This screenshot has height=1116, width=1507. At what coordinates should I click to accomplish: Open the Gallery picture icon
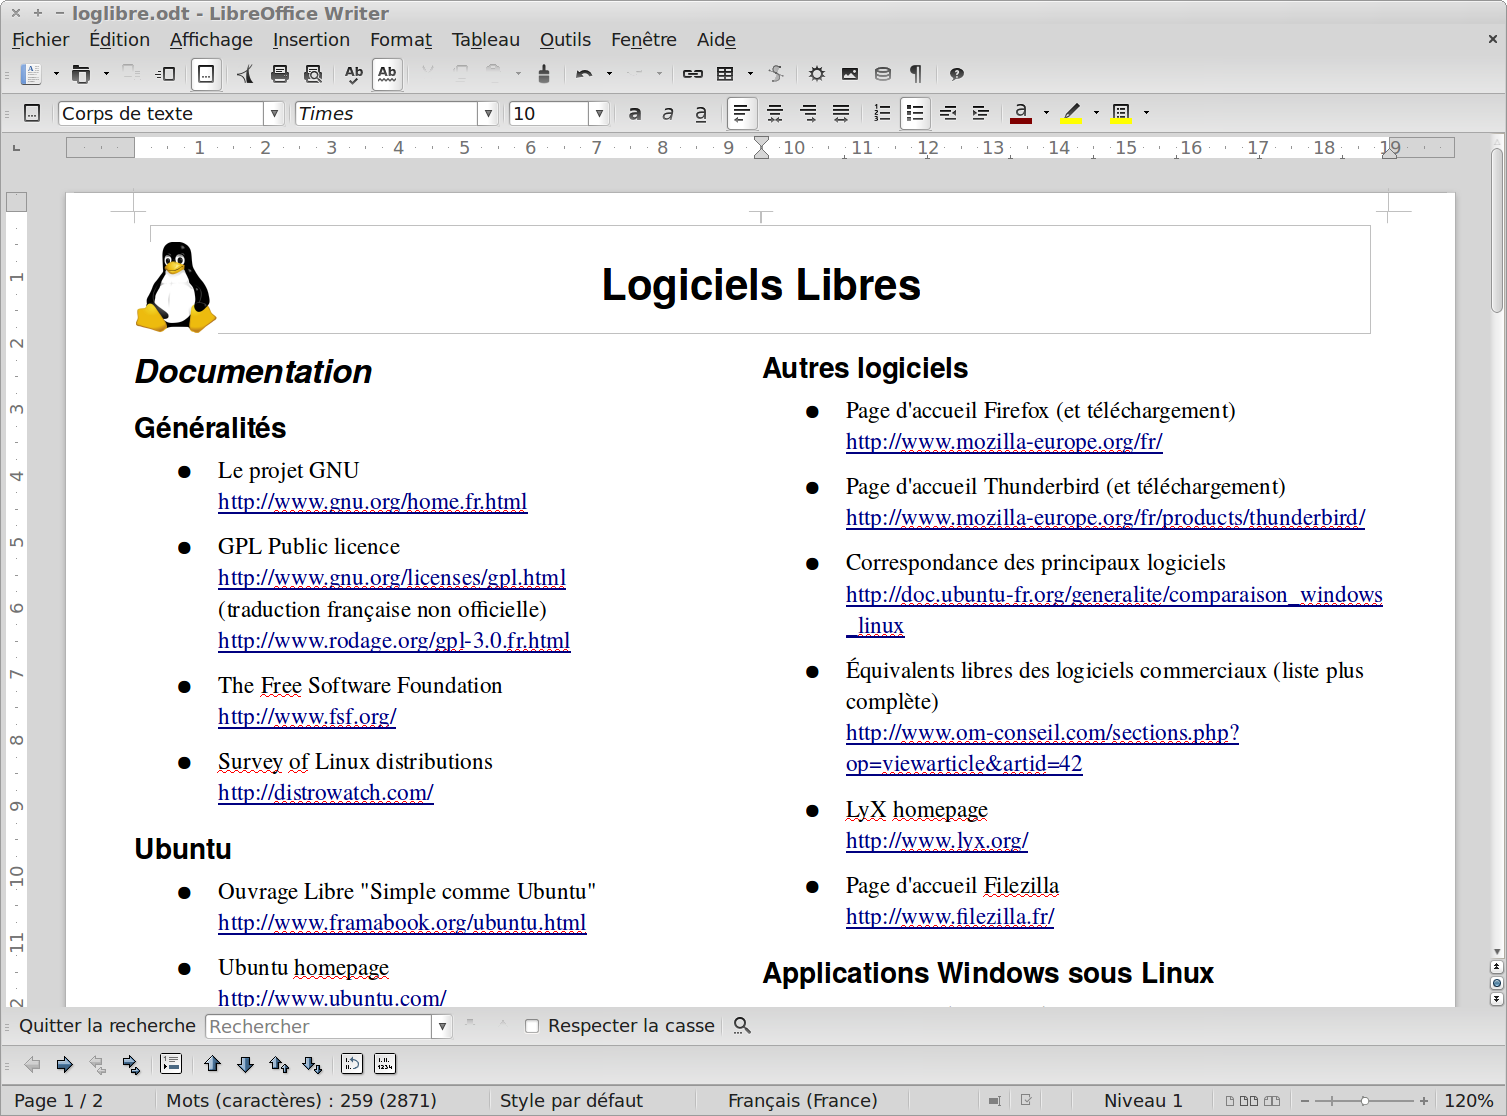point(850,74)
